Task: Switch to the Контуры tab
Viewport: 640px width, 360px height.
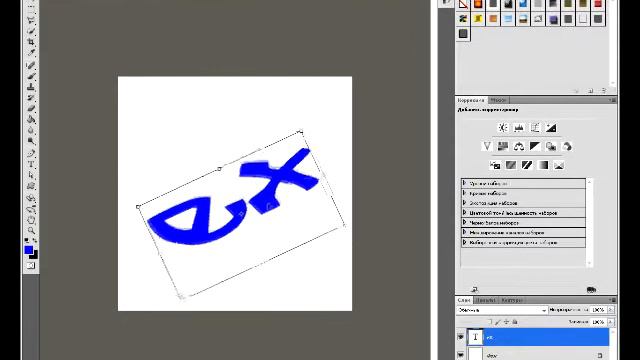Action: [511, 300]
